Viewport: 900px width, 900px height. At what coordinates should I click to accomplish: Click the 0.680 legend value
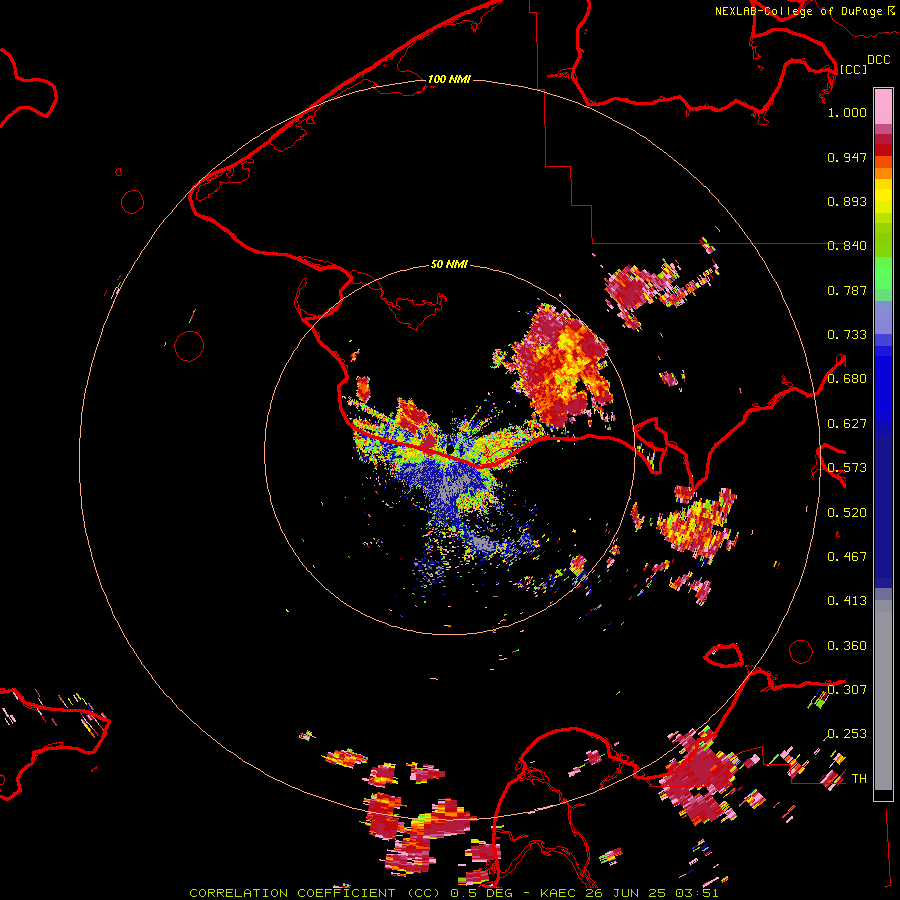847,379
